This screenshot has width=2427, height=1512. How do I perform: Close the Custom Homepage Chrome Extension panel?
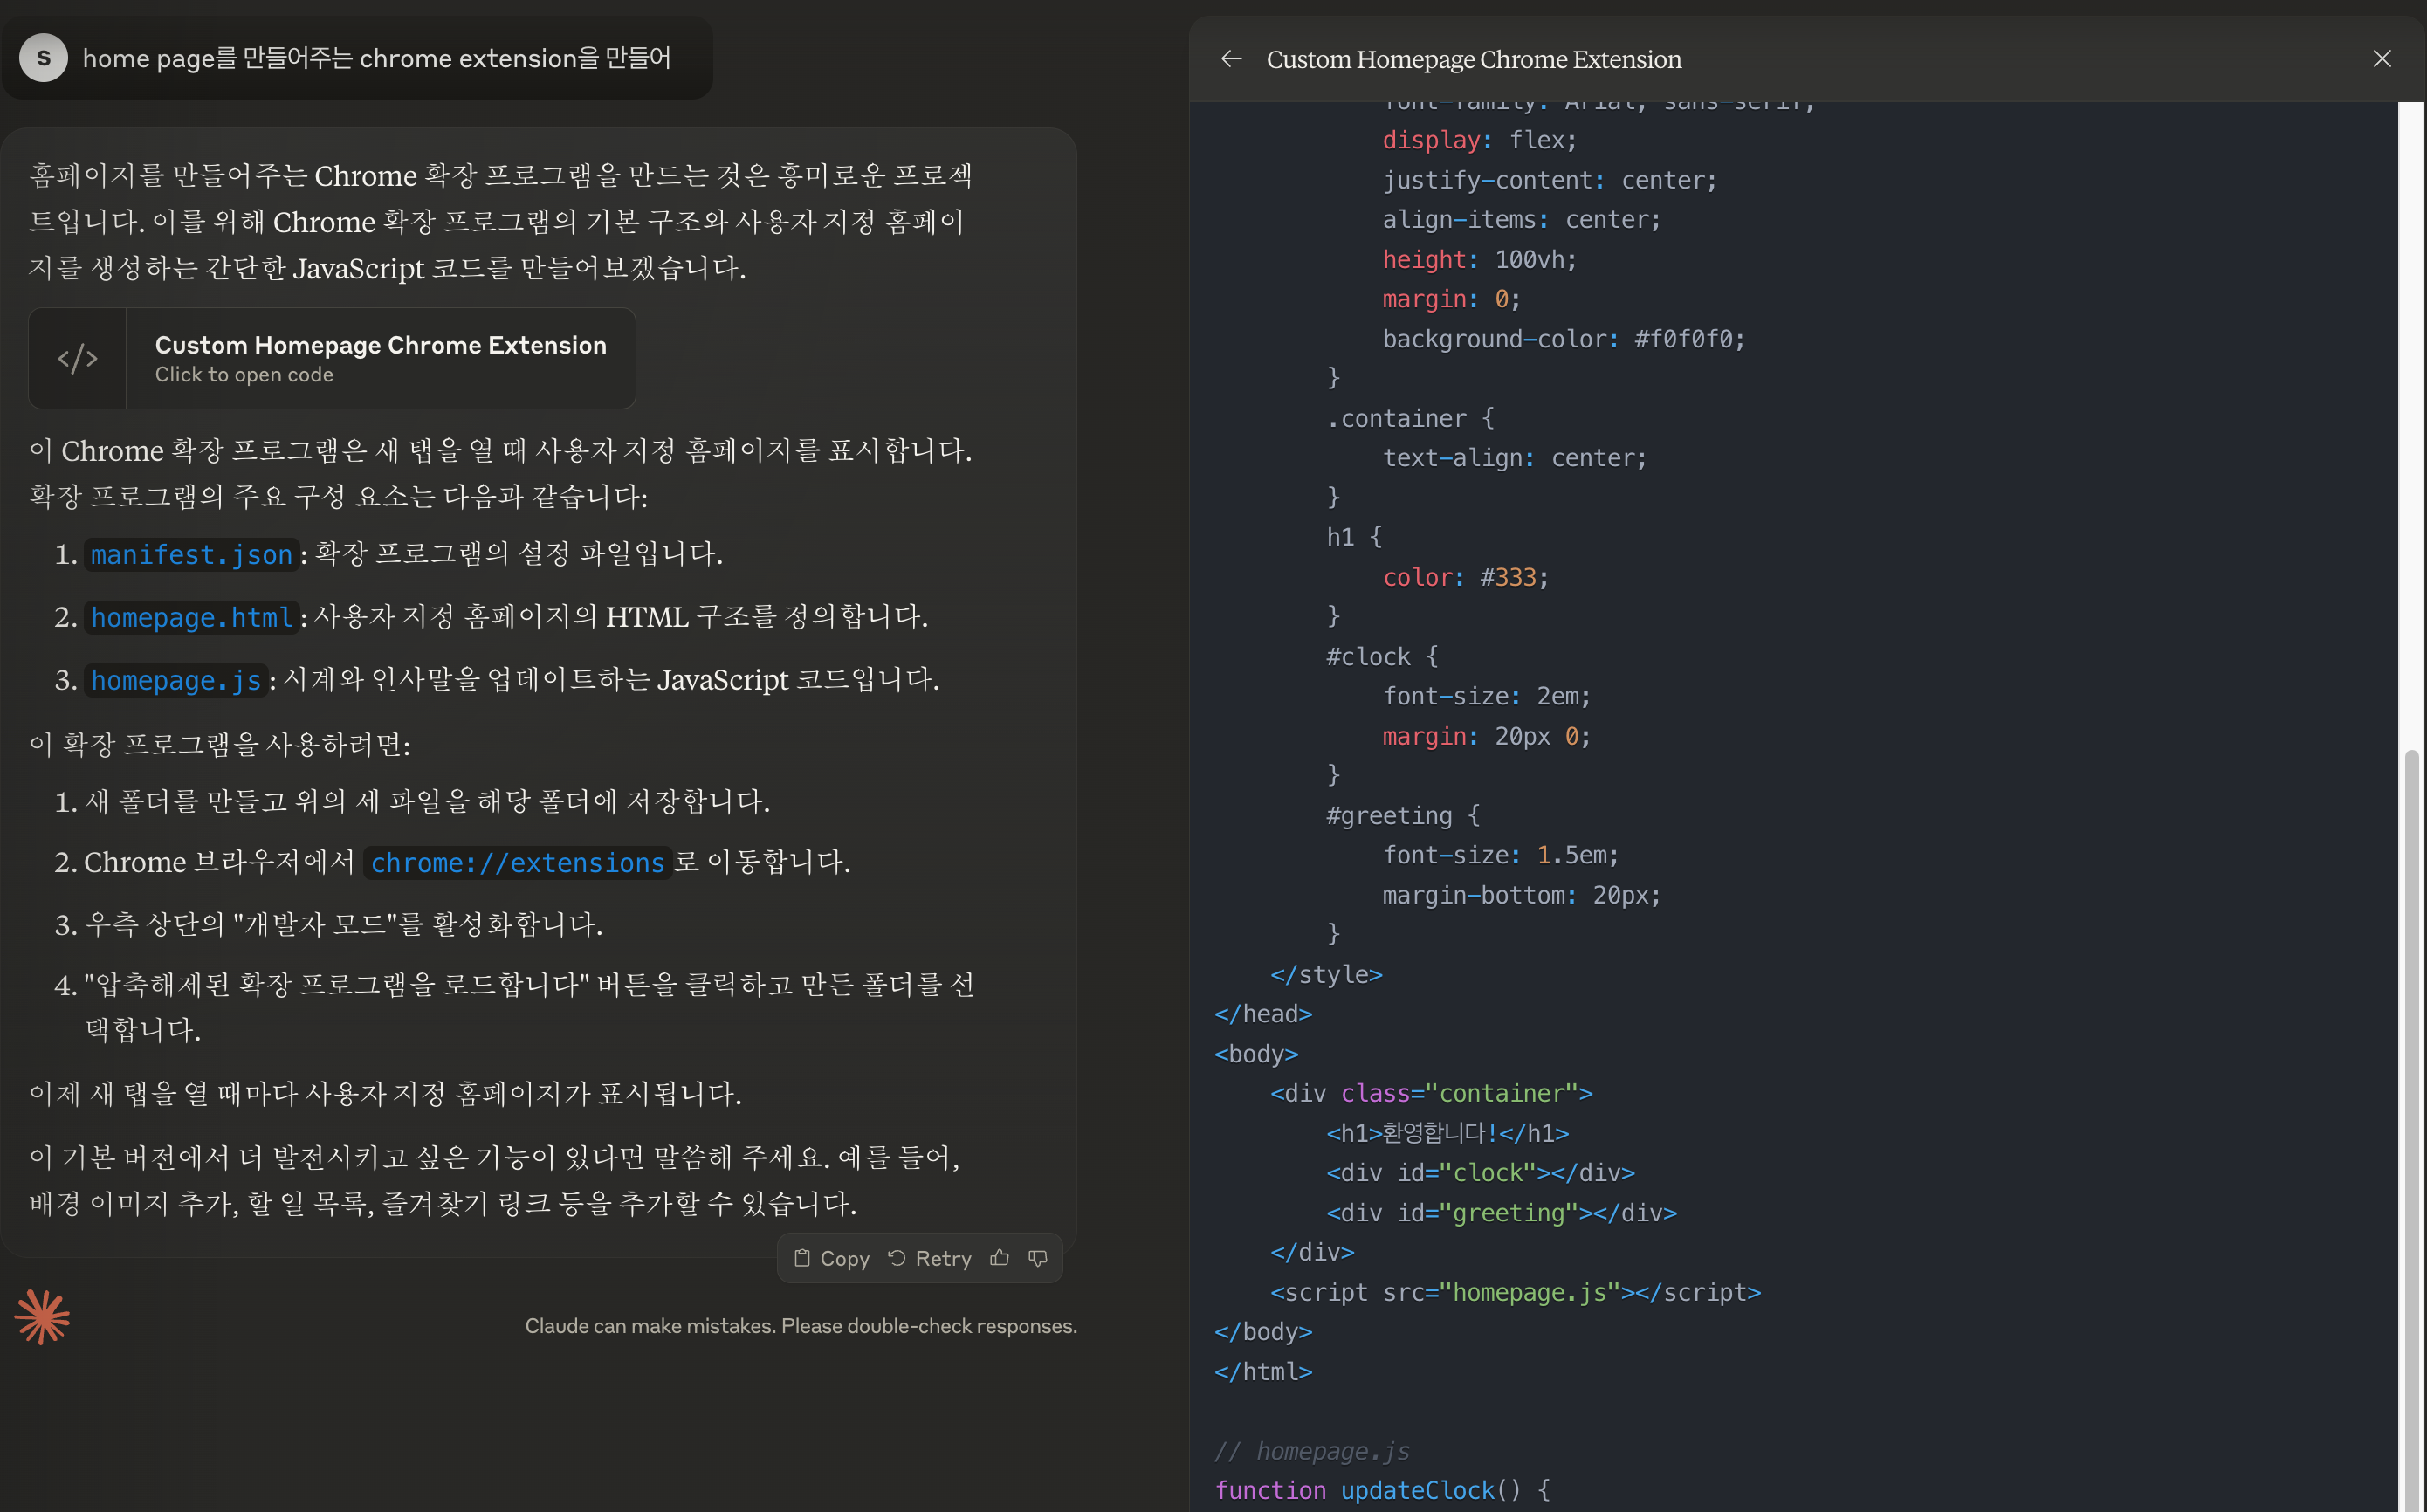tap(2382, 59)
